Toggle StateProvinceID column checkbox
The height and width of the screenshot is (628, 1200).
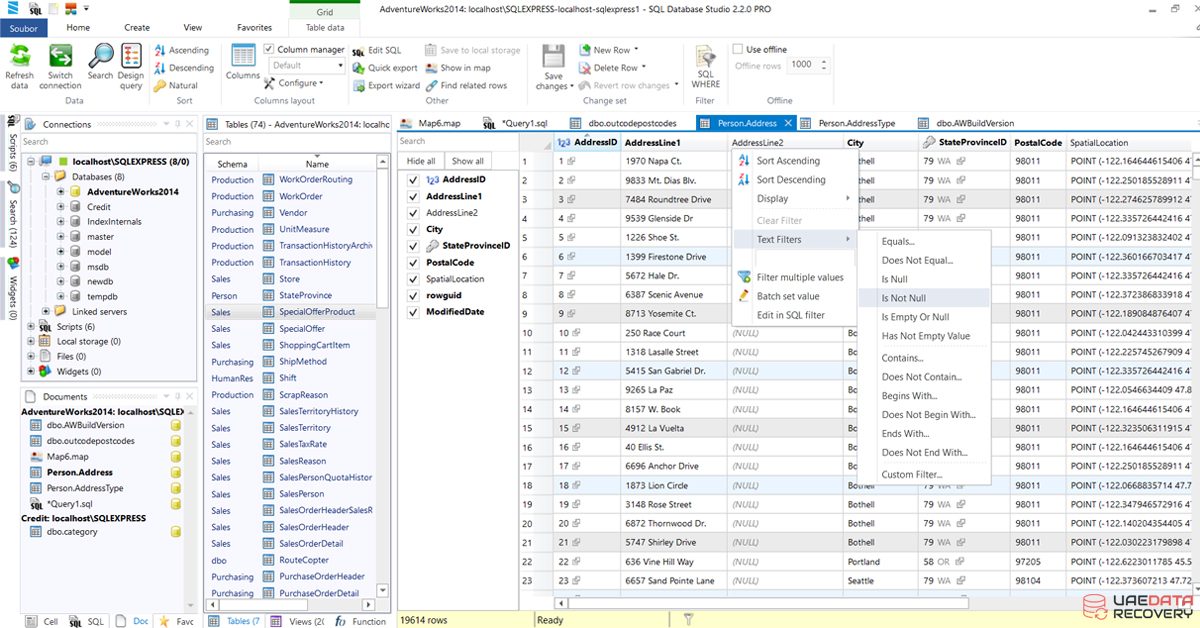point(413,246)
